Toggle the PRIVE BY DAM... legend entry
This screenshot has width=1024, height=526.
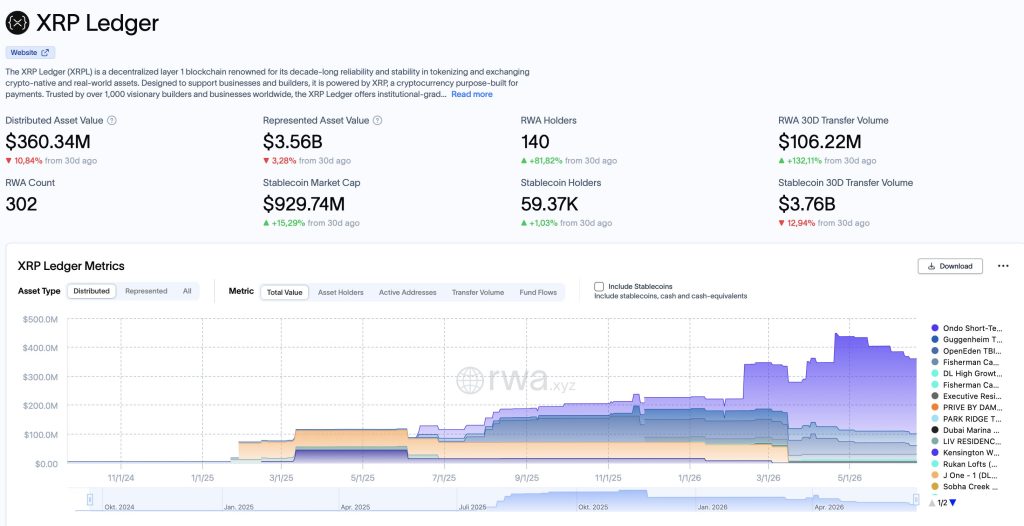967,407
